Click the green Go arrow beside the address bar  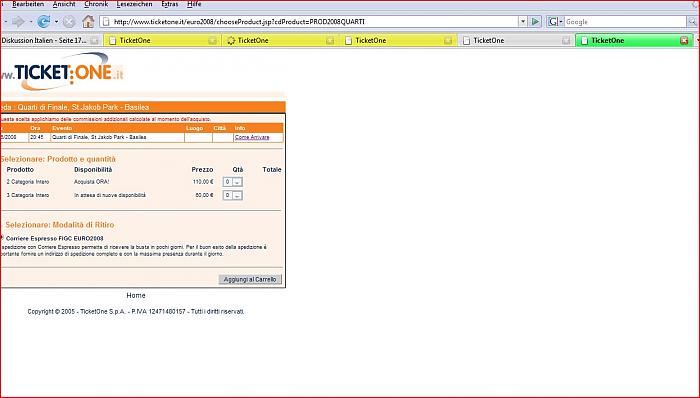[x=535, y=21]
